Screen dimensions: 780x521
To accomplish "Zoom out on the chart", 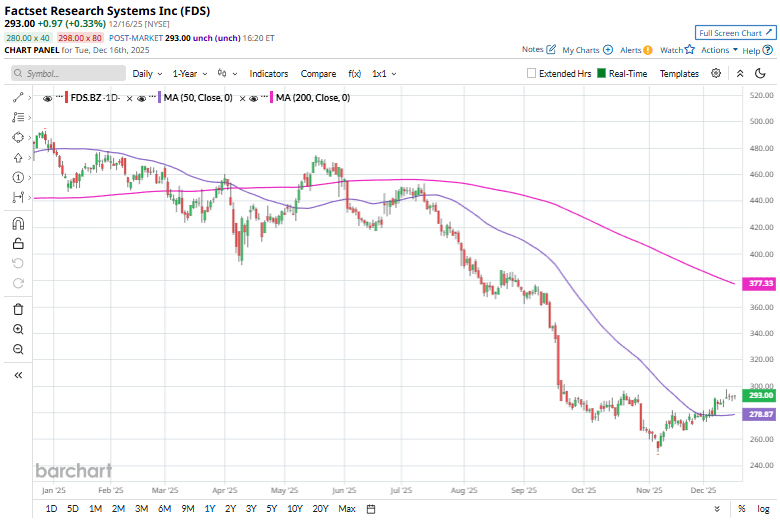I will [18, 349].
